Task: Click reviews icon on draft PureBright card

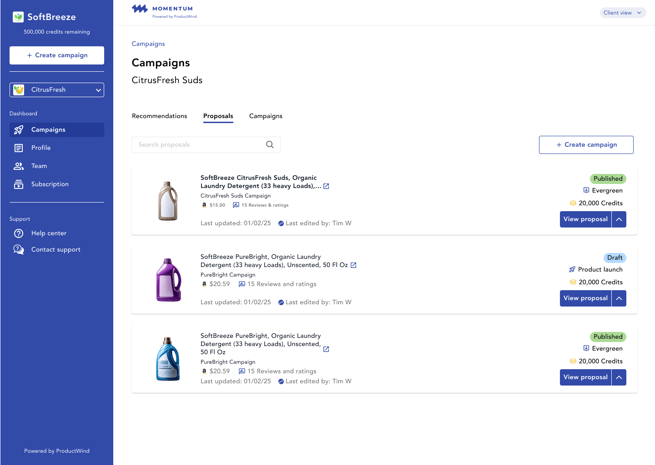Action: pyautogui.click(x=242, y=284)
